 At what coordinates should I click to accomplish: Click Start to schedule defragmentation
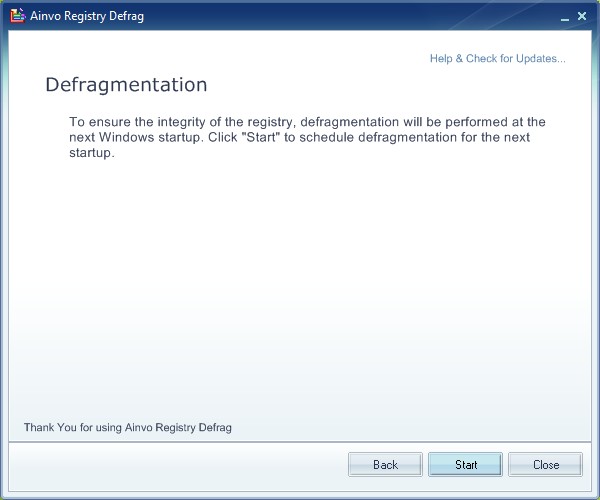pos(465,464)
